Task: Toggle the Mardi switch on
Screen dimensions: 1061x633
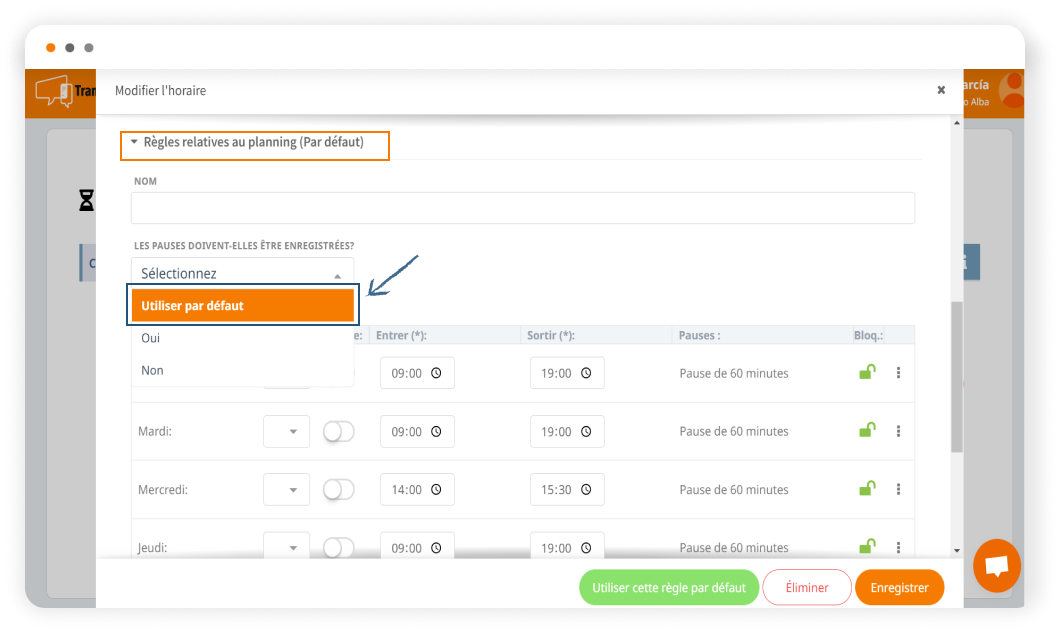Action: [x=338, y=431]
